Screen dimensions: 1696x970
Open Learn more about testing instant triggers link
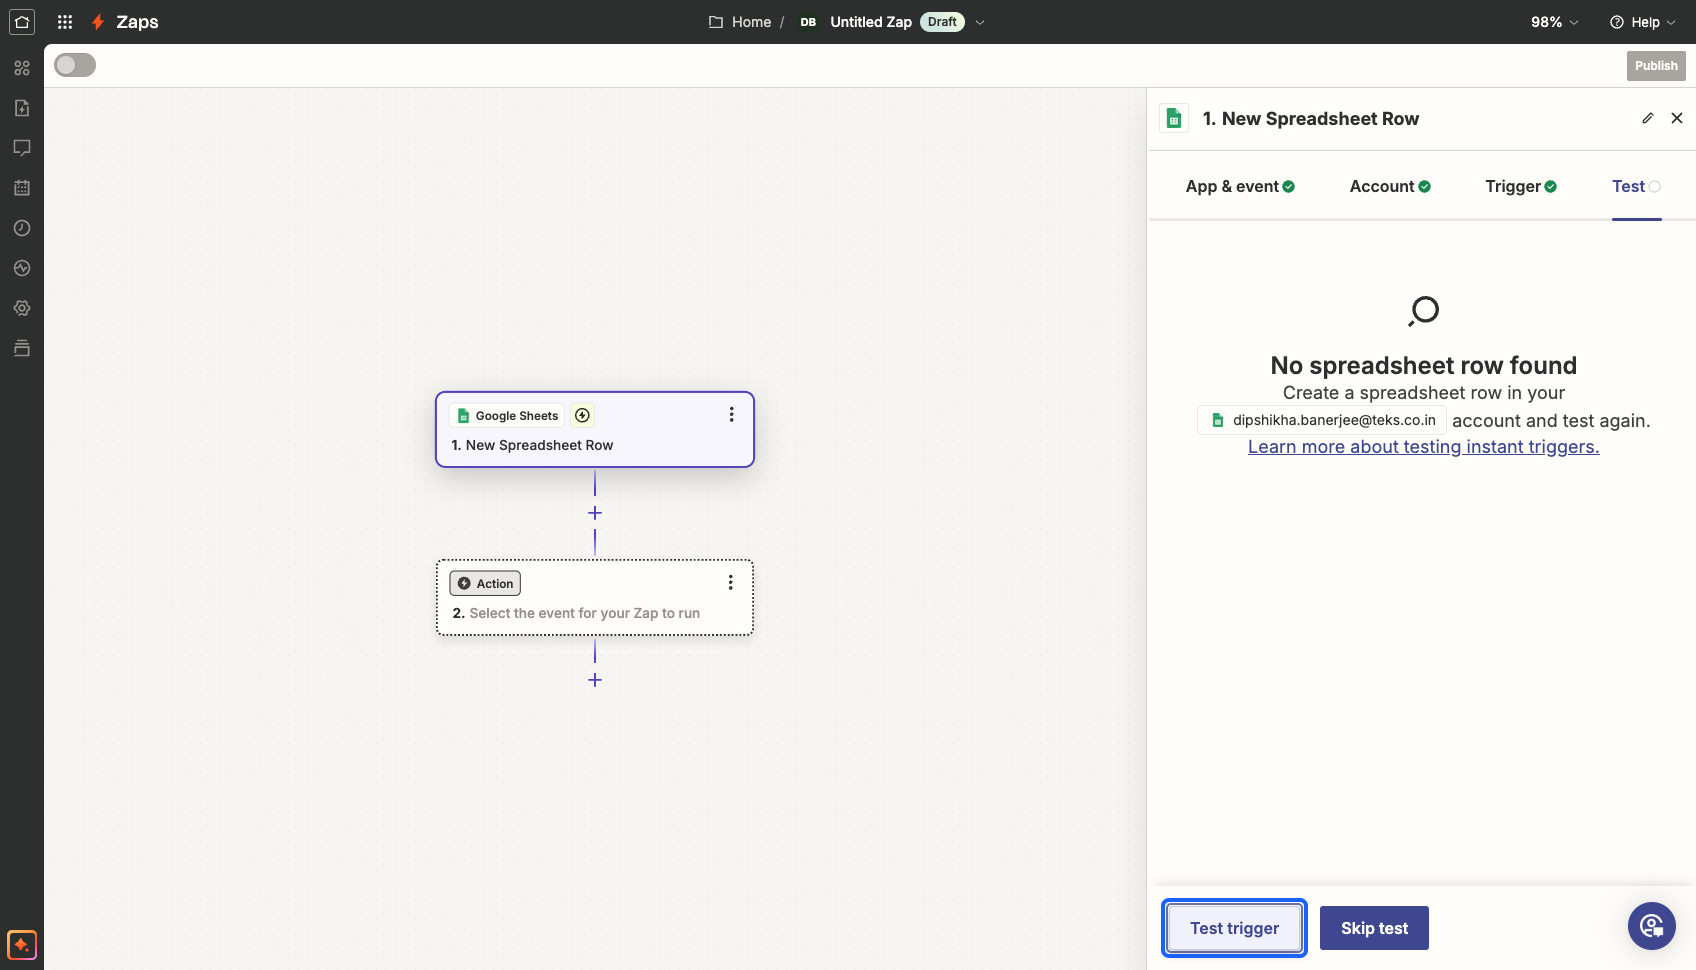[1423, 447]
